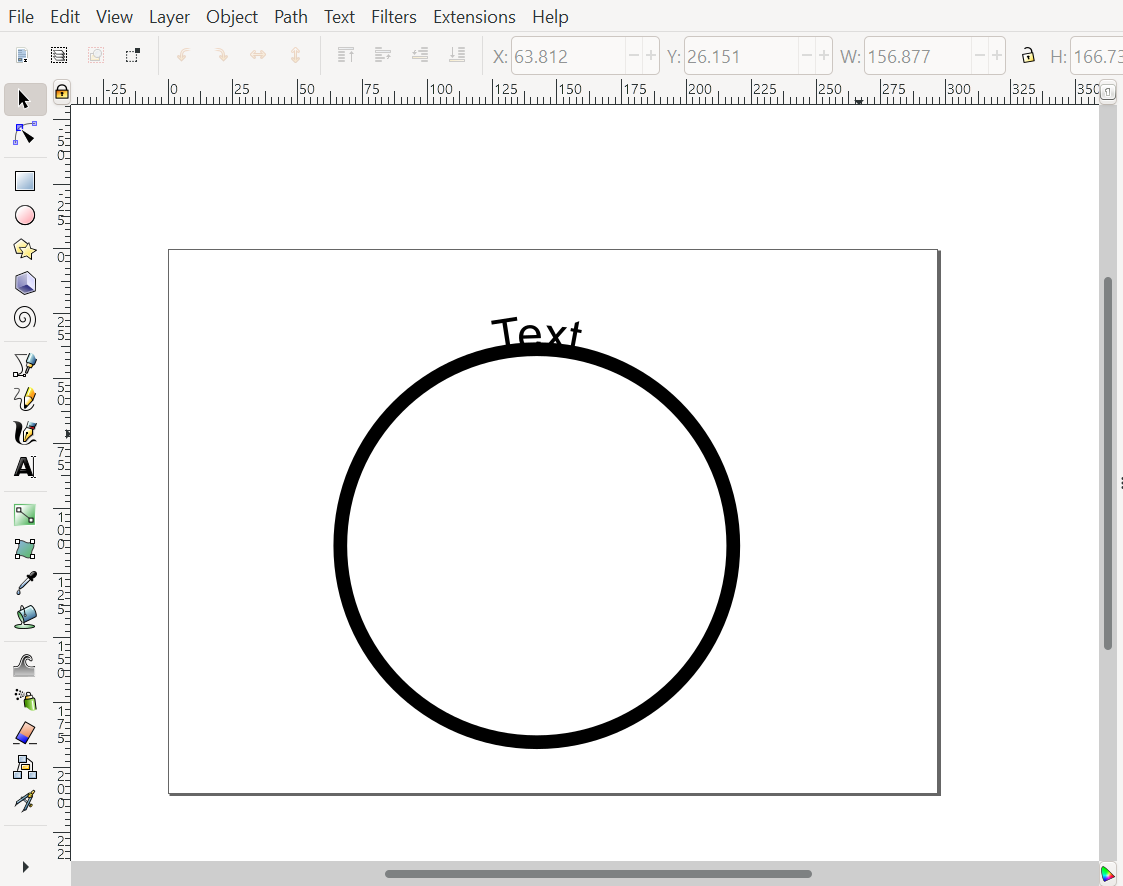Click the Filters menu
The height and width of the screenshot is (886, 1123).
pos(394,17)
